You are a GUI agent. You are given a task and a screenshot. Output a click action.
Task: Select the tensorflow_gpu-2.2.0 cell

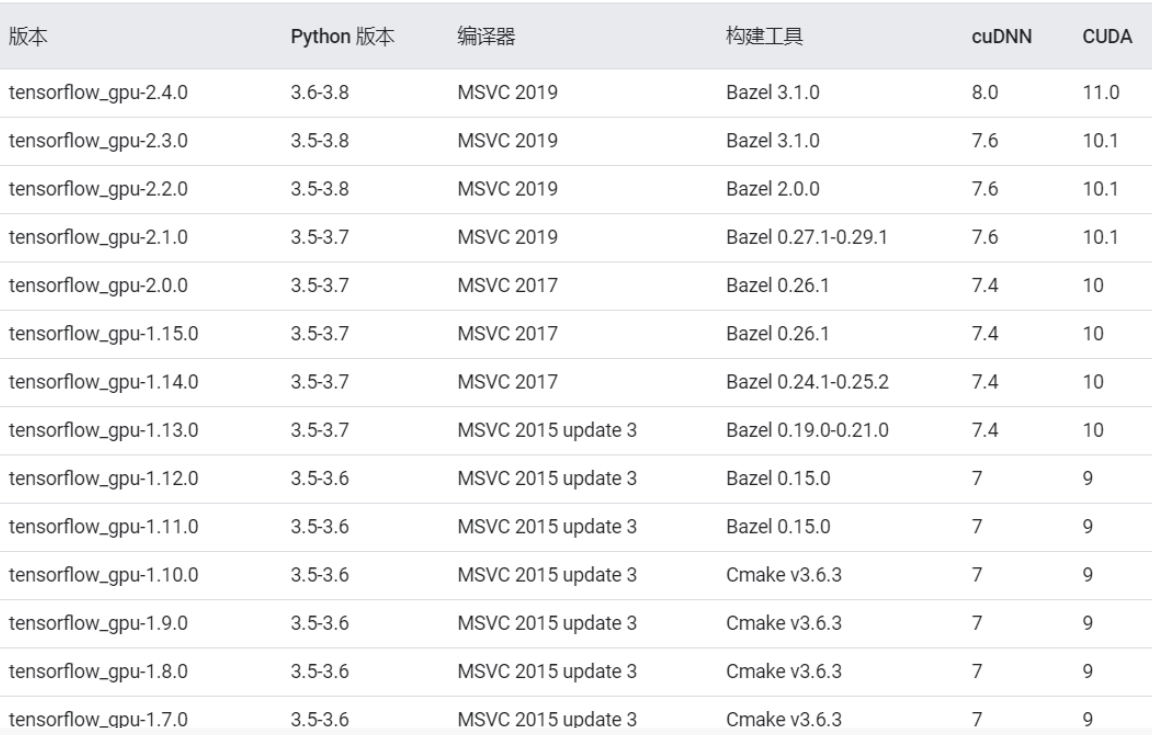point(98,189)
